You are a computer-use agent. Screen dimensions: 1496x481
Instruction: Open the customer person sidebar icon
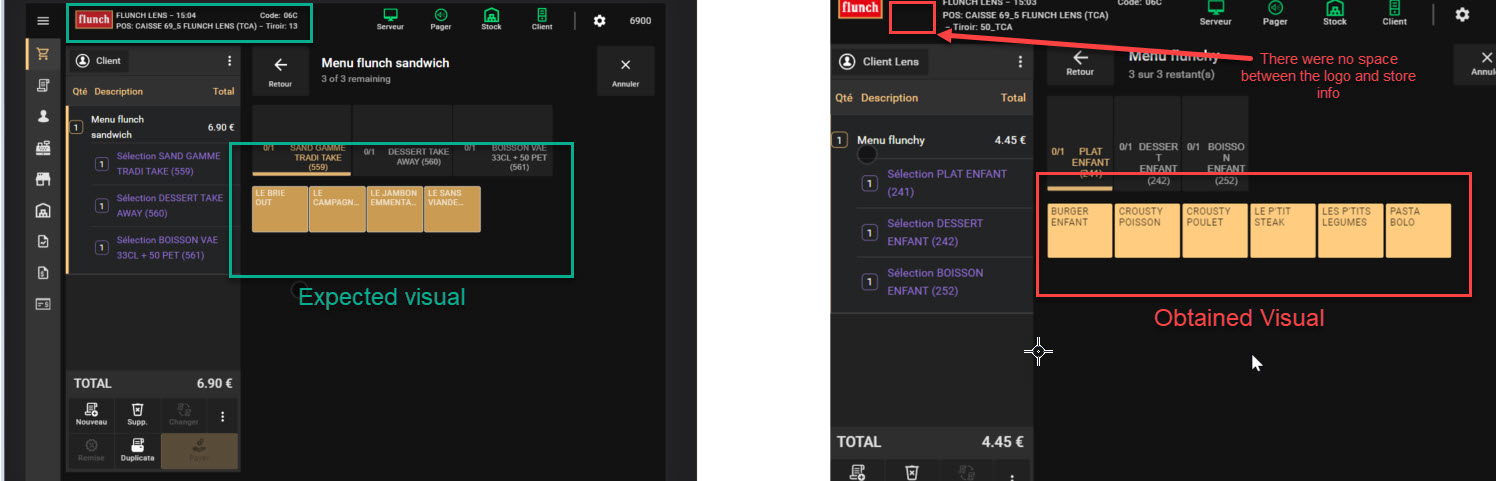pos(43,116)
